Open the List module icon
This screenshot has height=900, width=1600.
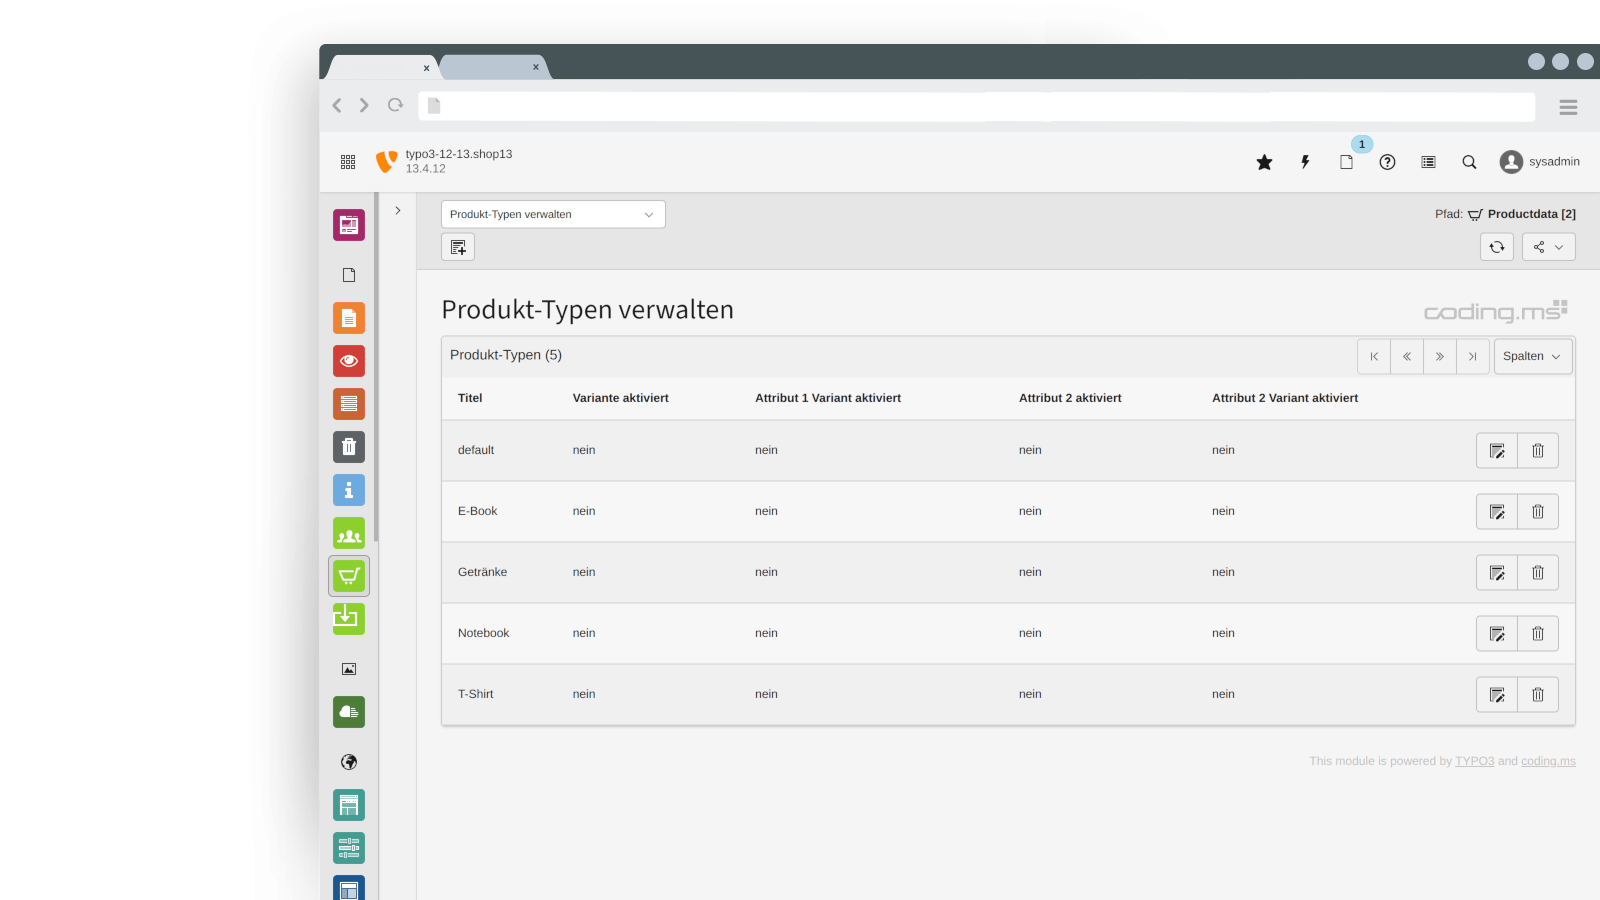[x=349, y=404]
